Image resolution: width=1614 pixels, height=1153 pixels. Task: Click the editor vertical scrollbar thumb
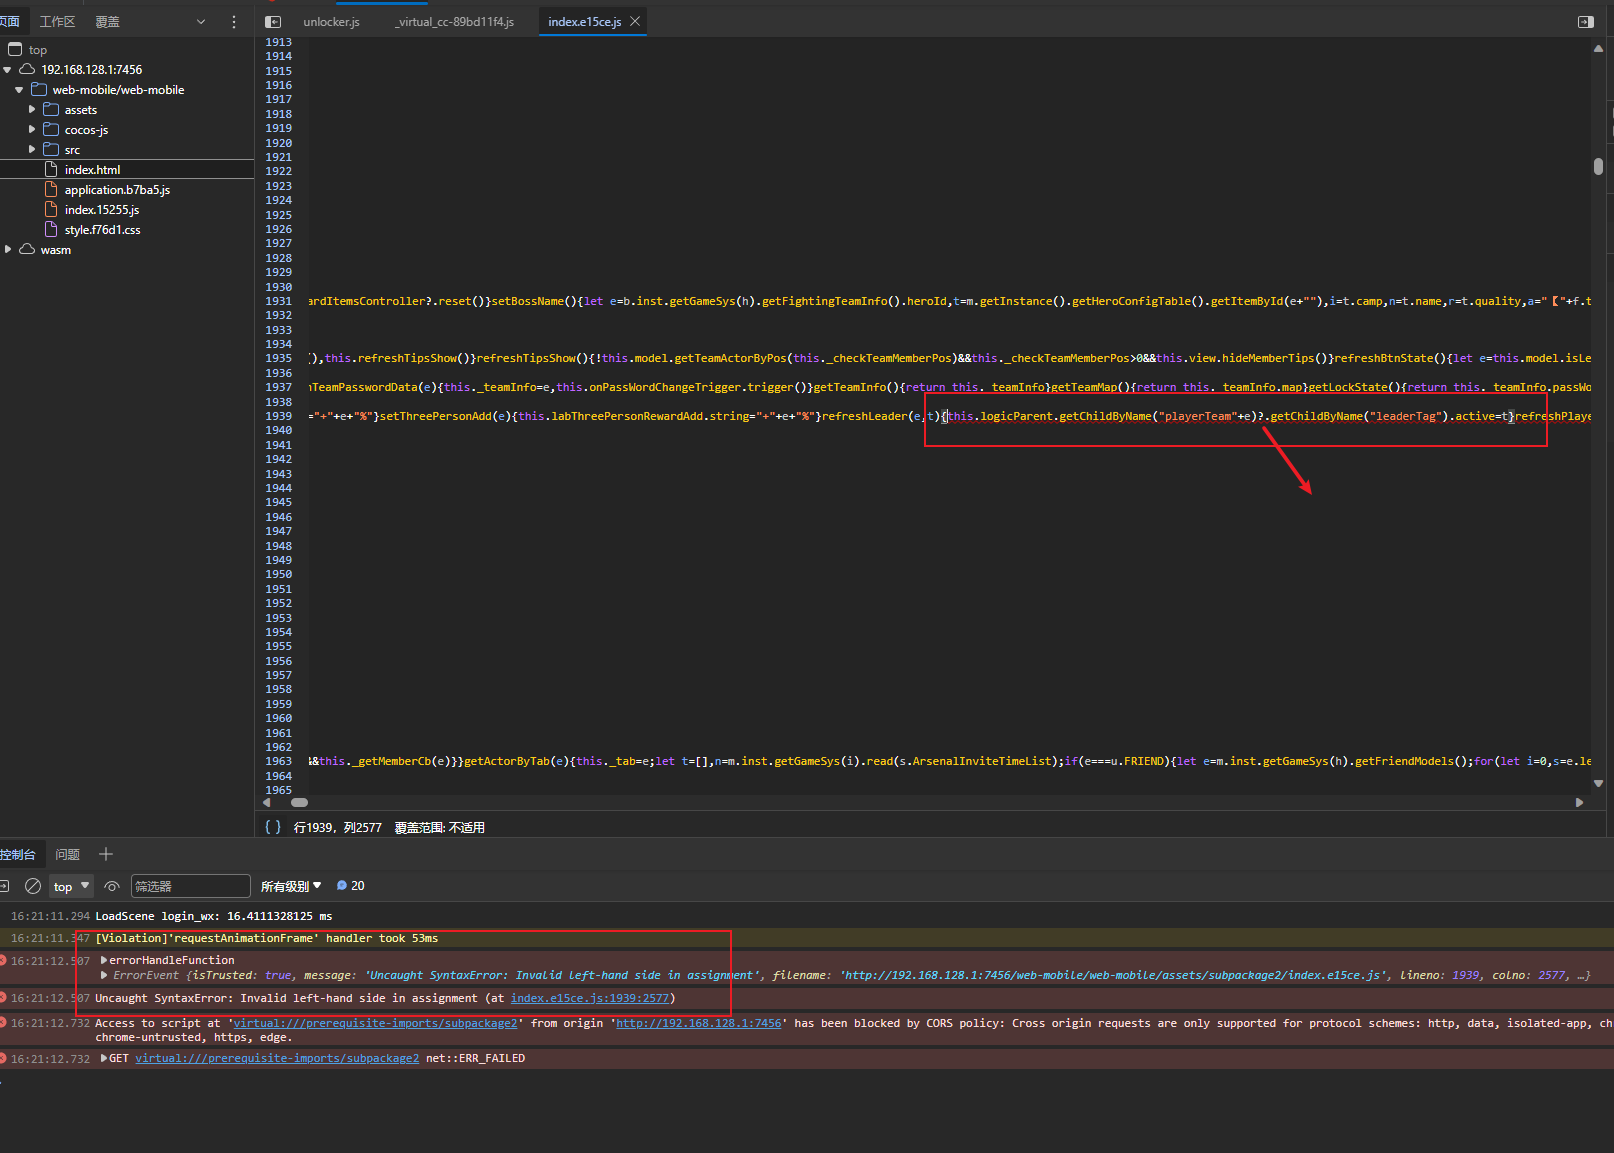1598,167
